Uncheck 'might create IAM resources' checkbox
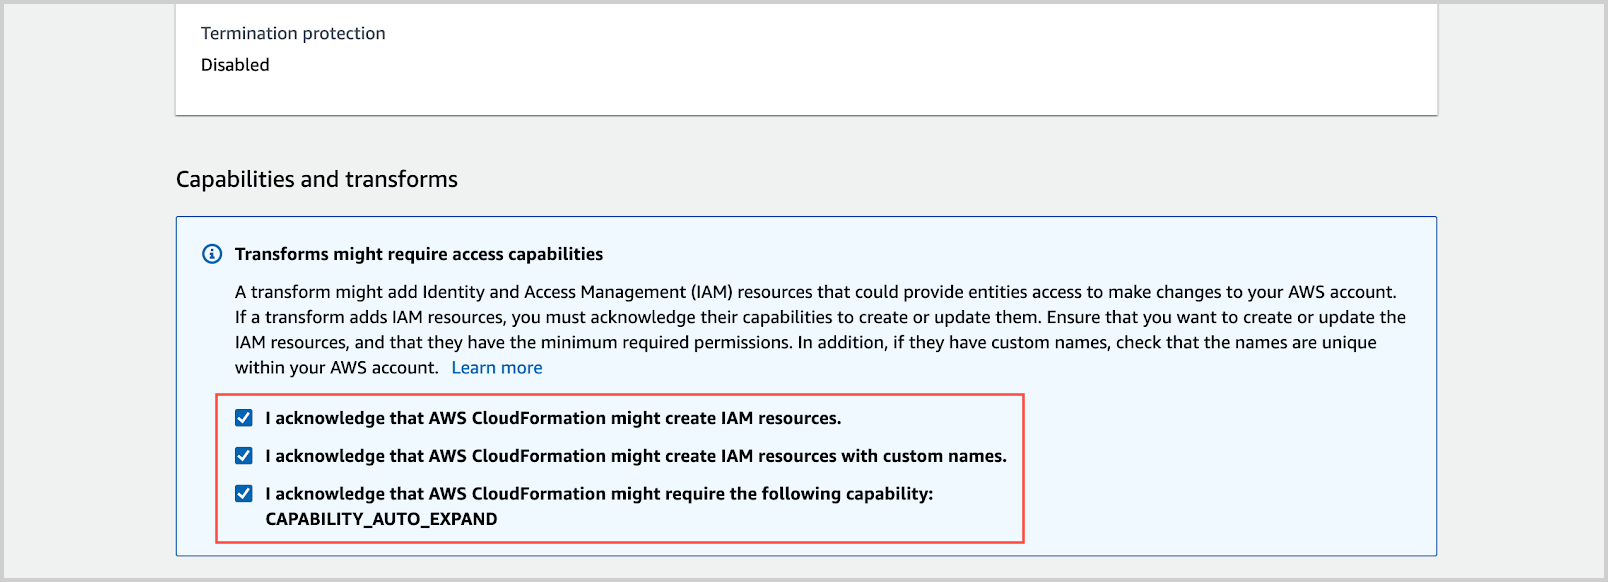1608x582 pixels. pyautogui.click(x=244, y=418)
